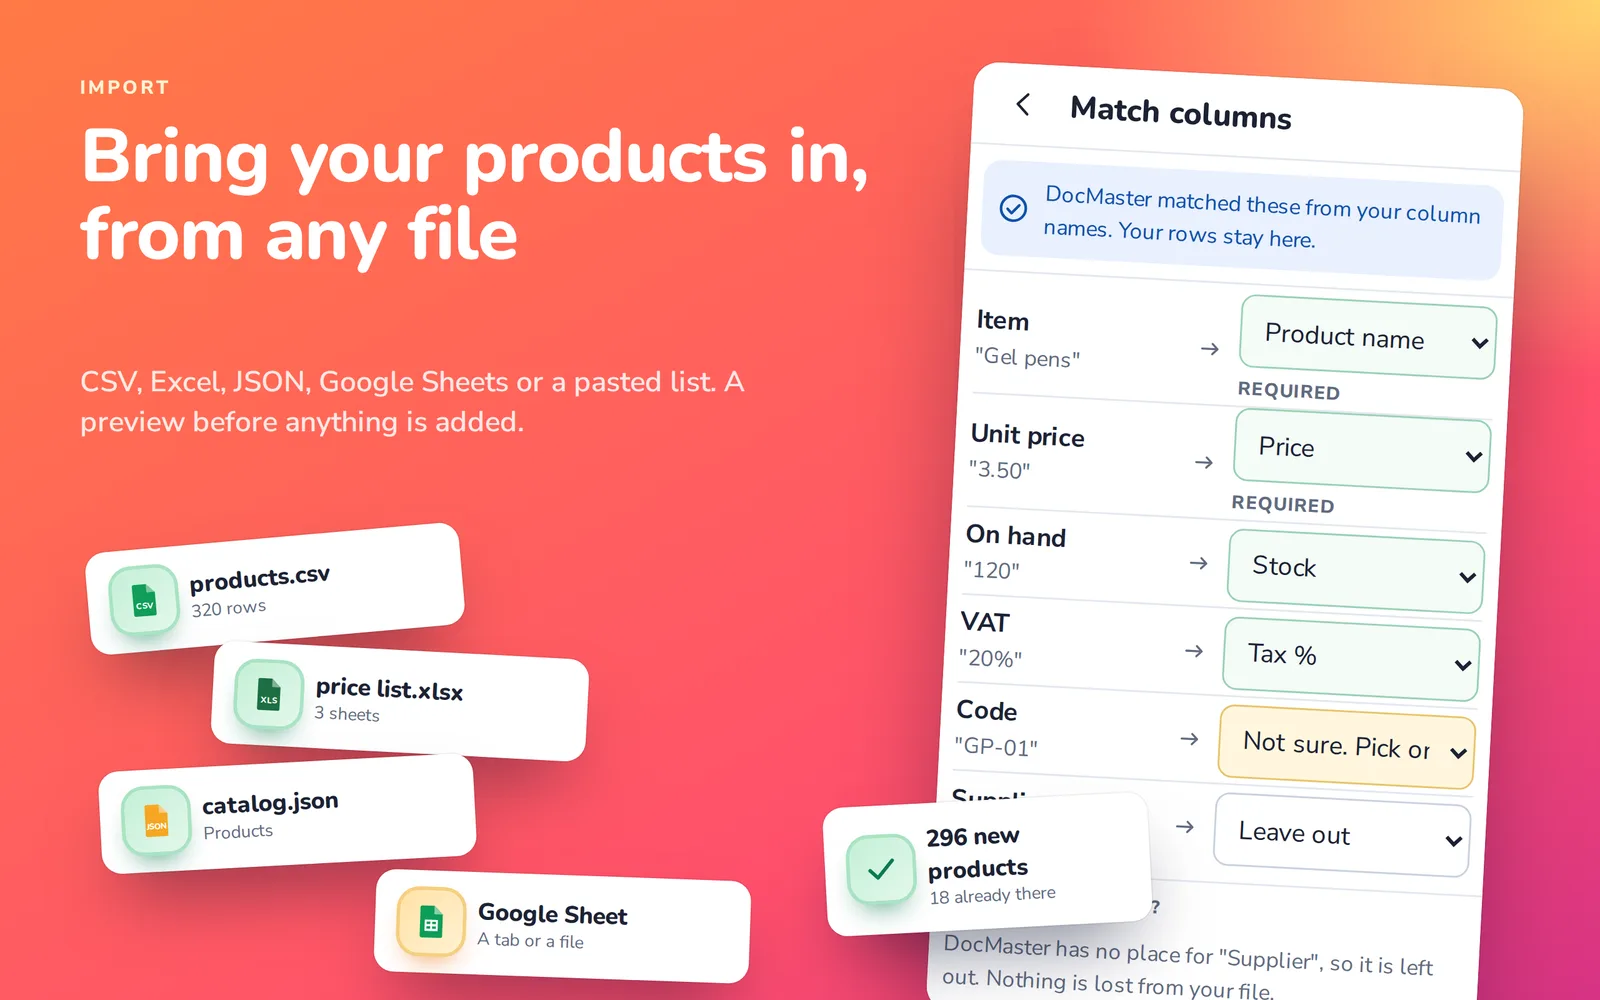Click the sample value "20%"
Screen dimensions: 1600x1000
click(x=990, y=658)
